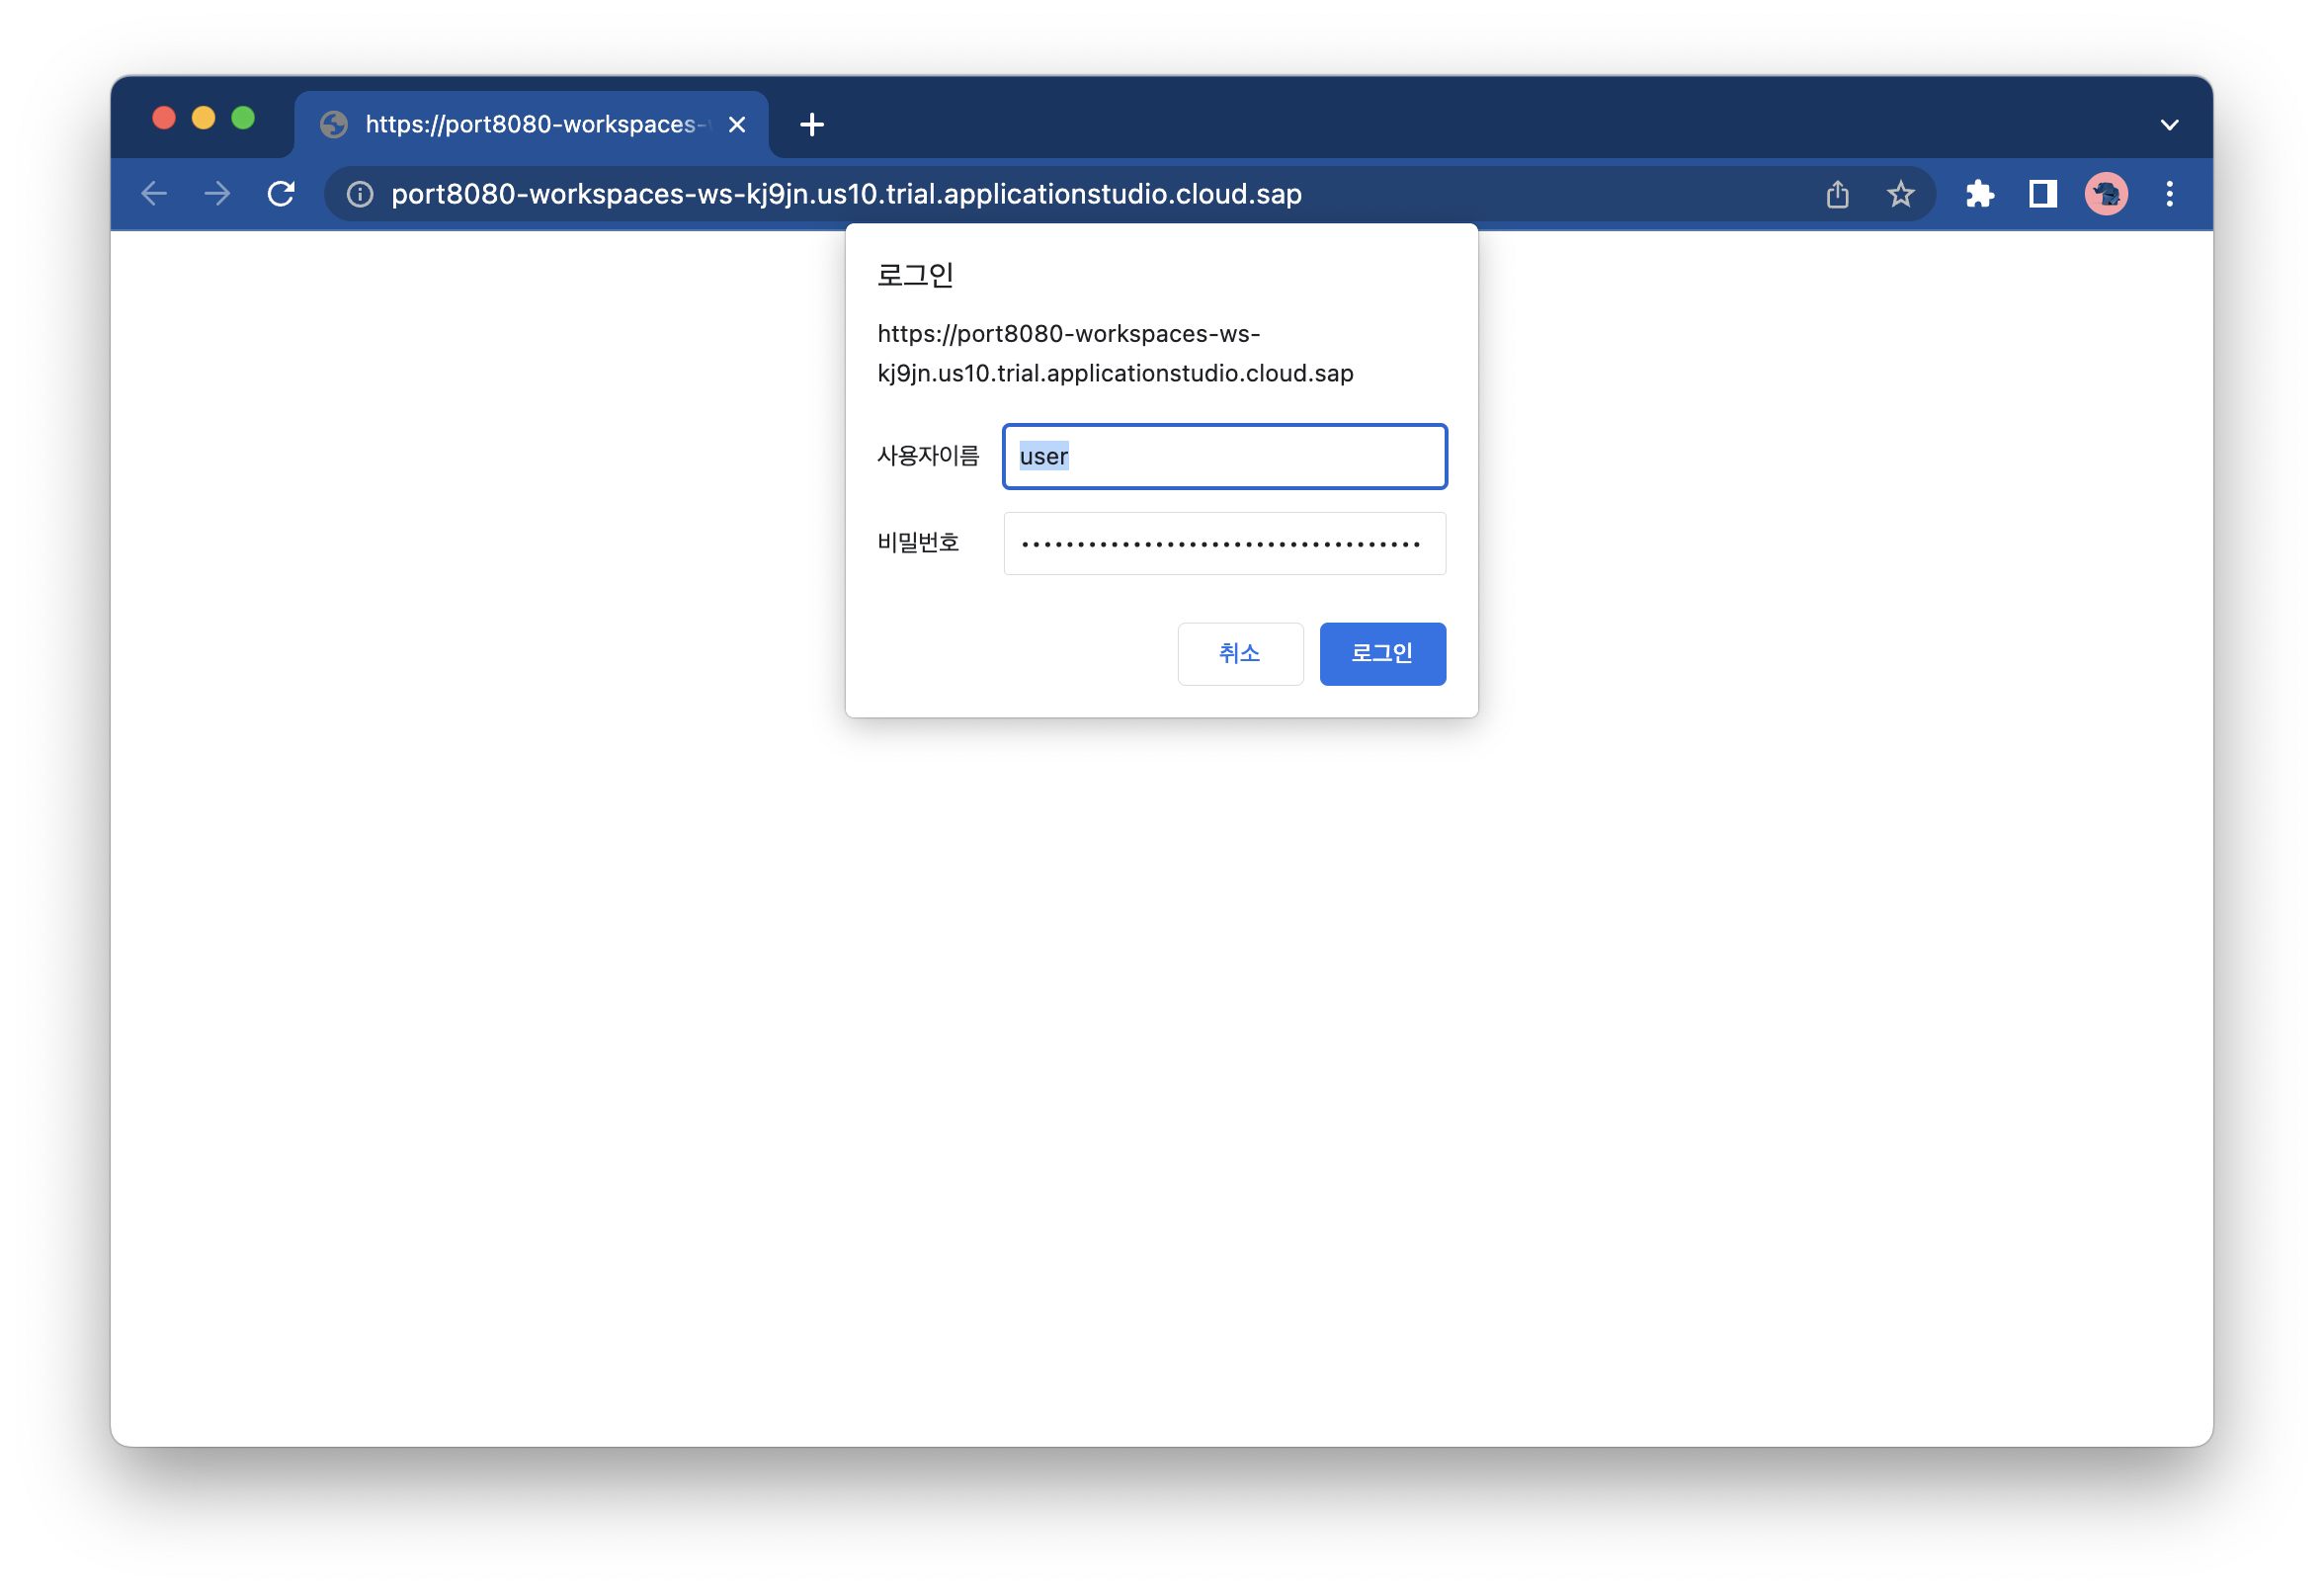Click the green fullscreen window button

pyautogui.click(x=243, y=119)
